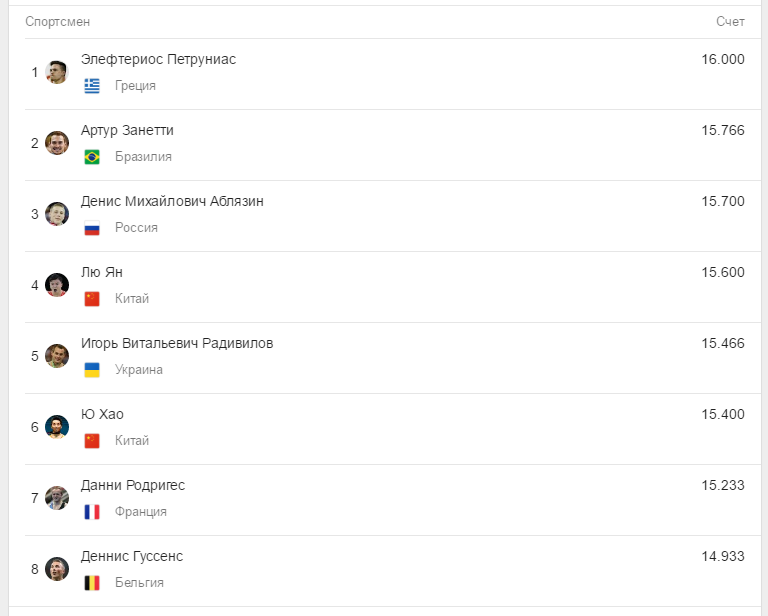768x616 pixels.
Task: Click the Belgium flag icon
Action: point(92,583)
